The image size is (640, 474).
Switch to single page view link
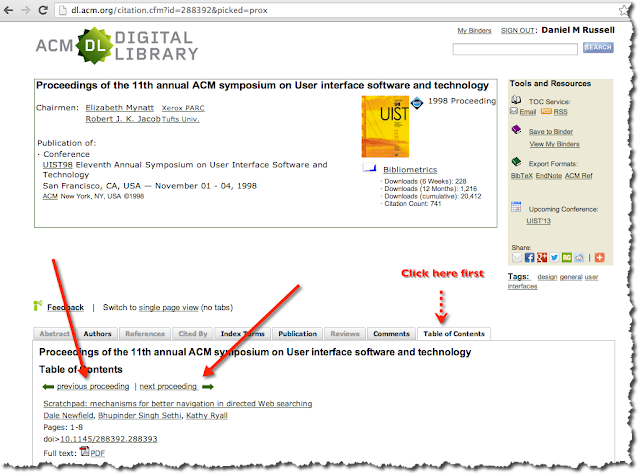pos(169,307)
